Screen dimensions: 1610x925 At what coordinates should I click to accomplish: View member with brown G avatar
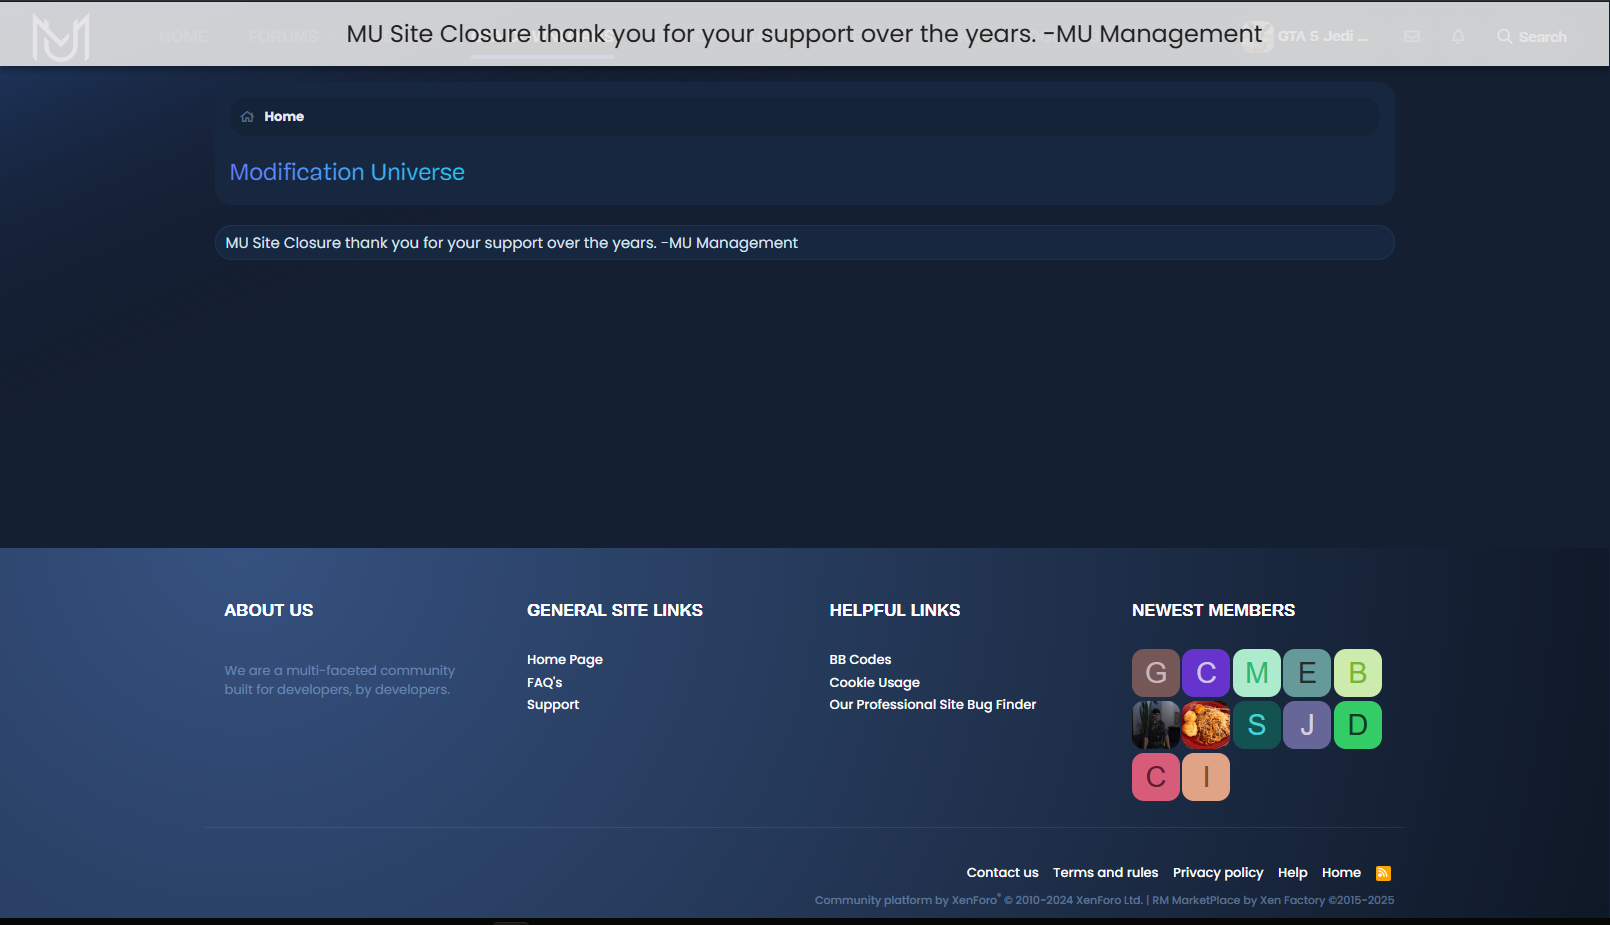coord(1156,673)
